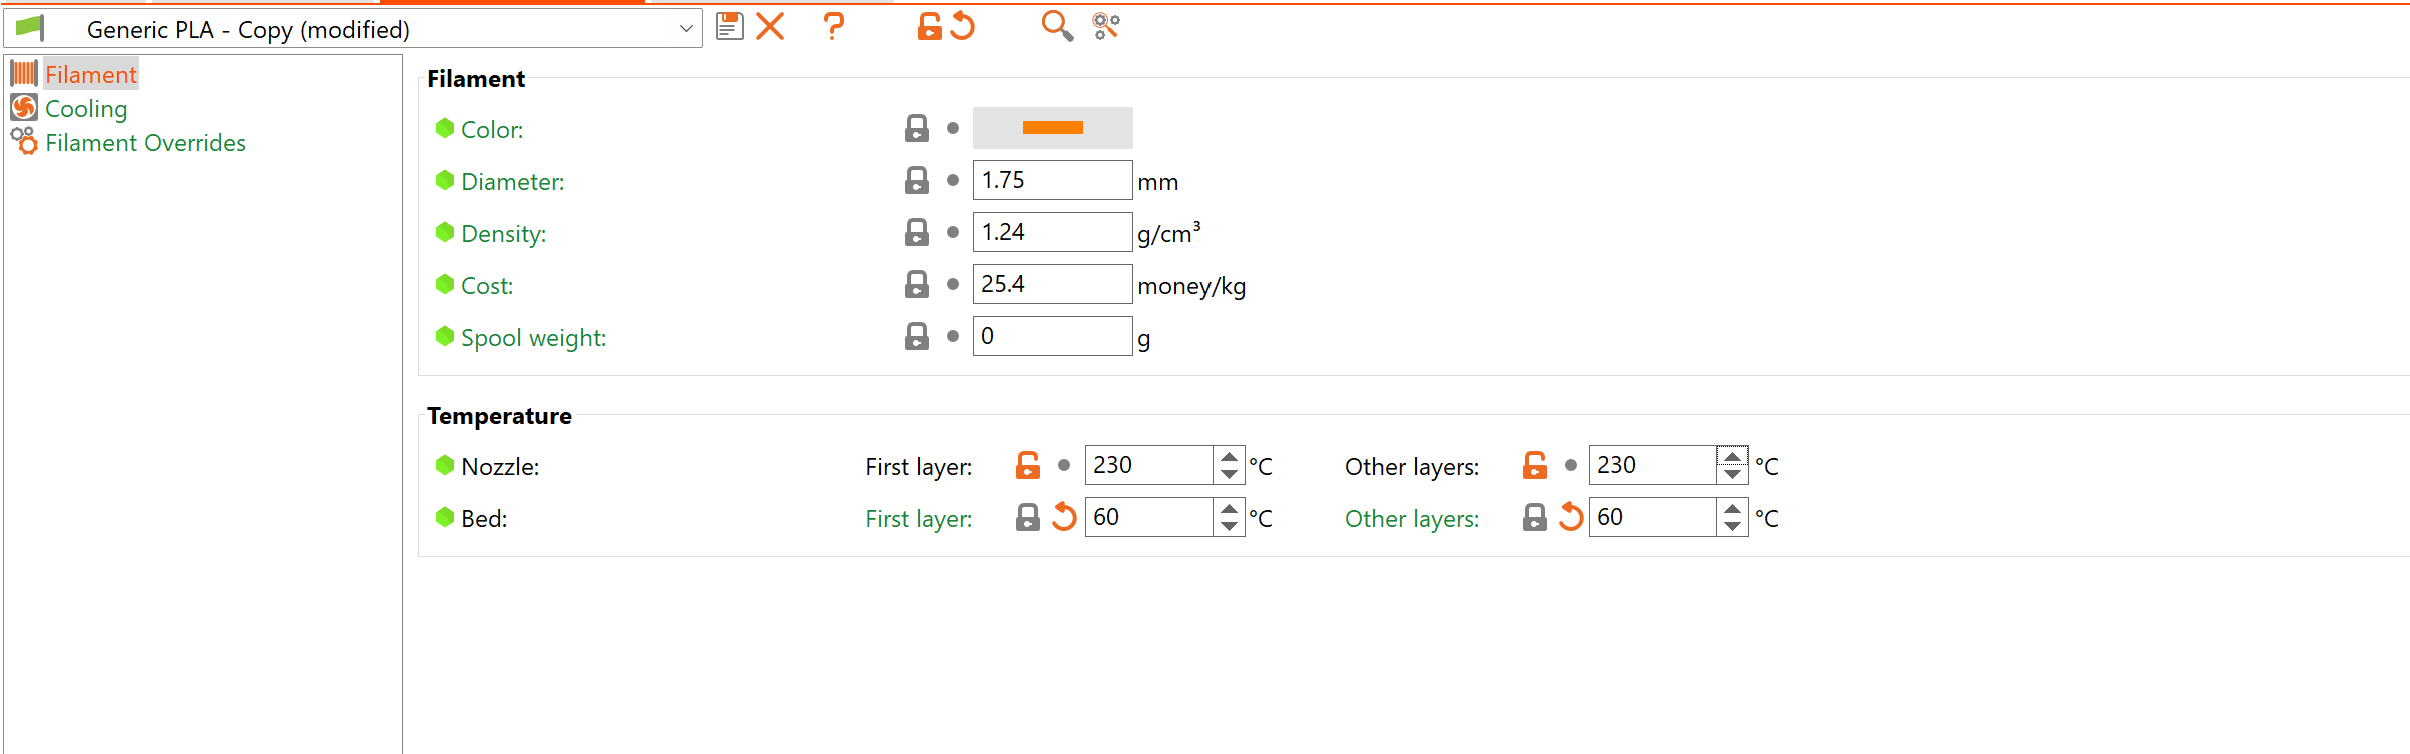Increase Bed Other layers temperature with up arrow
Viewport: 2410px width, 754px height.
click(x=1733, y=508)
